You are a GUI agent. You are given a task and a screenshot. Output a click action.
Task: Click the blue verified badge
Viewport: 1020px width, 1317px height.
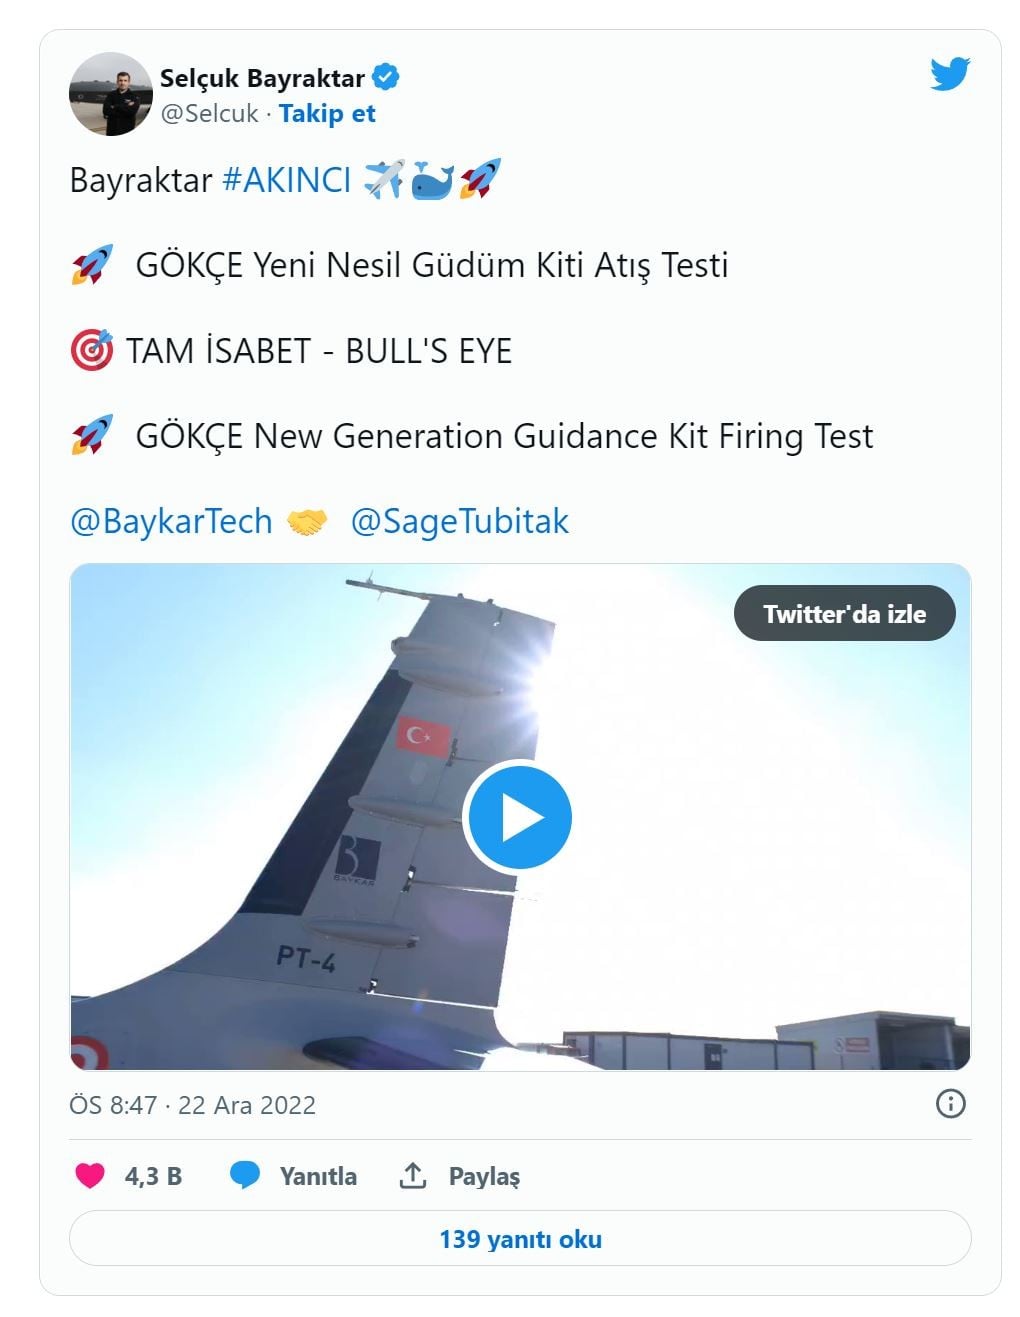point(386,77)
